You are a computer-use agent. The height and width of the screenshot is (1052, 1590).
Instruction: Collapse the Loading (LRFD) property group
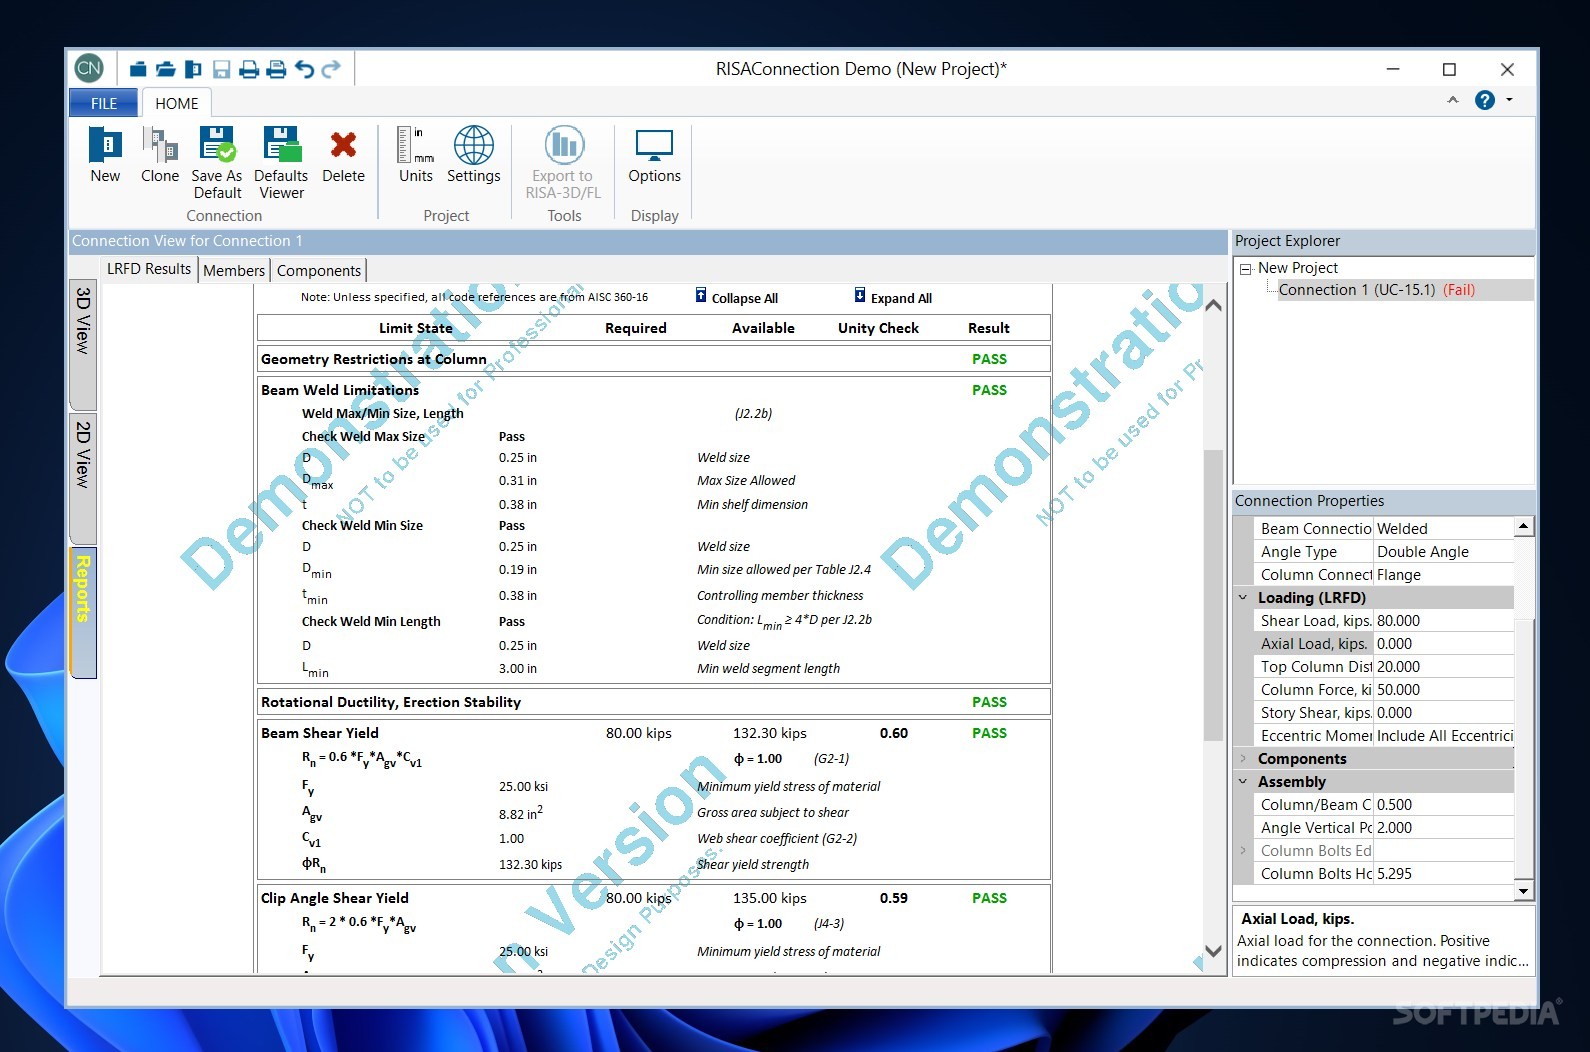click(x=1243, y=597)
